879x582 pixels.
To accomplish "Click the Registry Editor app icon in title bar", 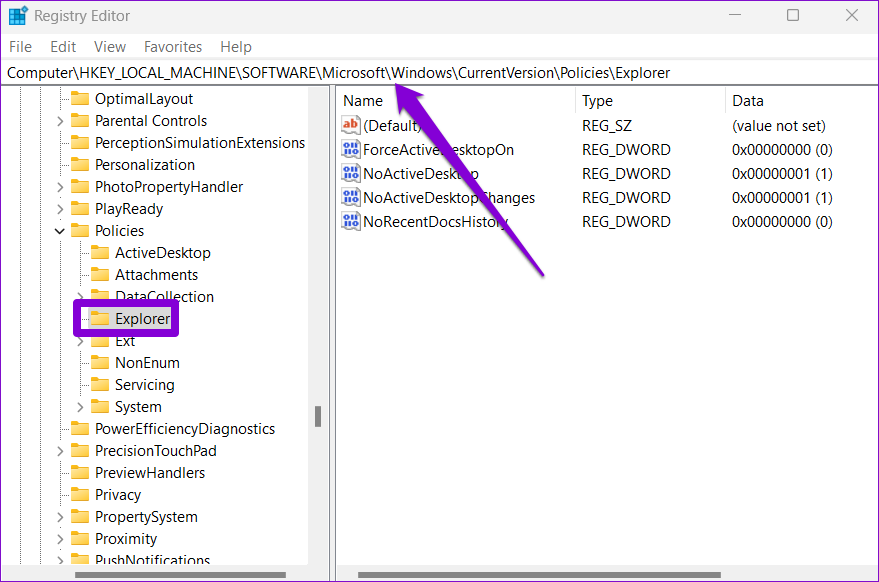I will pos(18,16).
